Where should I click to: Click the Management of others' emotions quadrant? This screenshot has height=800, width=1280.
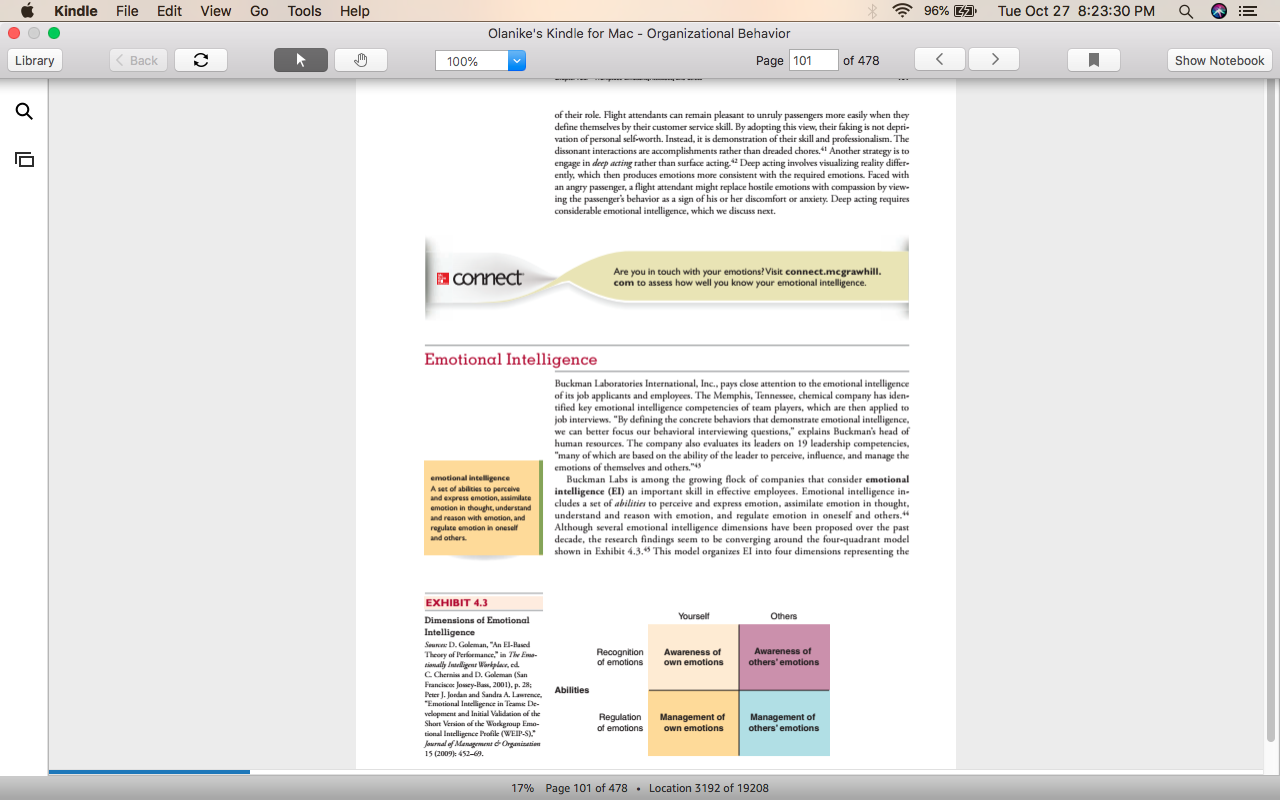(784, 723)
